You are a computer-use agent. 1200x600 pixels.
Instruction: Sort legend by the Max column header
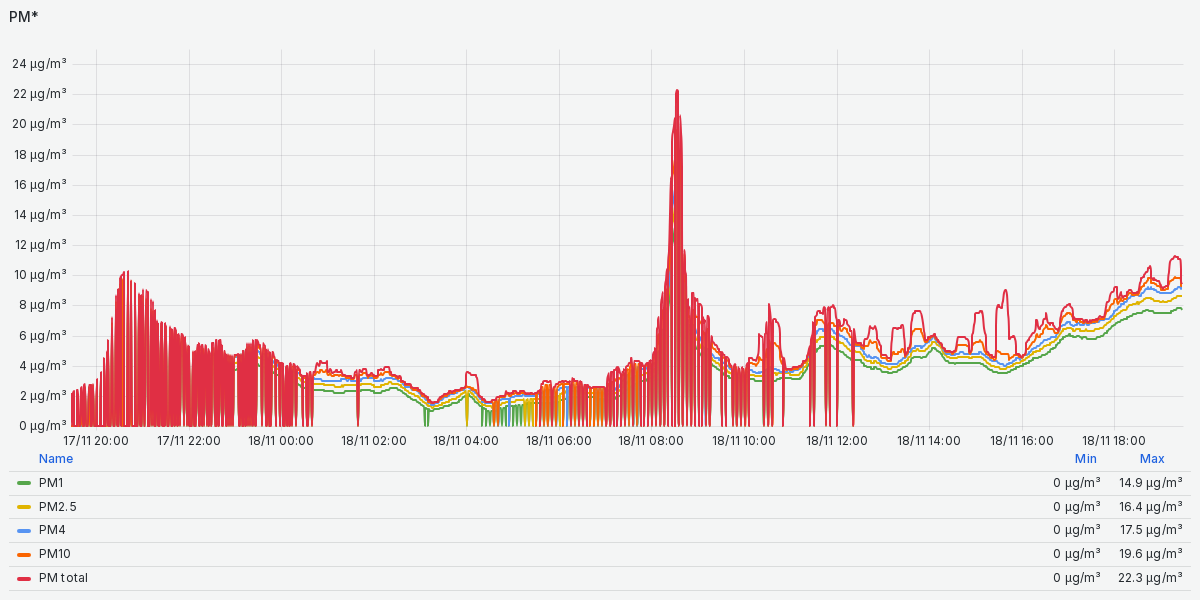pos(1152,459)
